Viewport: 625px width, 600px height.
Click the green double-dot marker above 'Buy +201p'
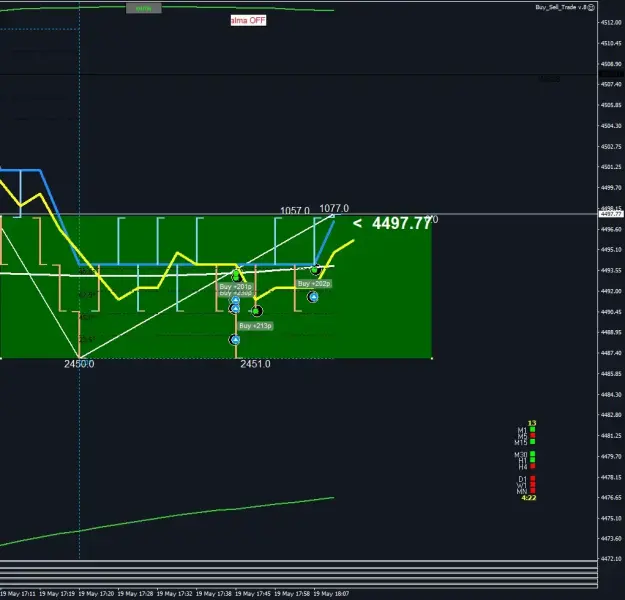point(236,275)
